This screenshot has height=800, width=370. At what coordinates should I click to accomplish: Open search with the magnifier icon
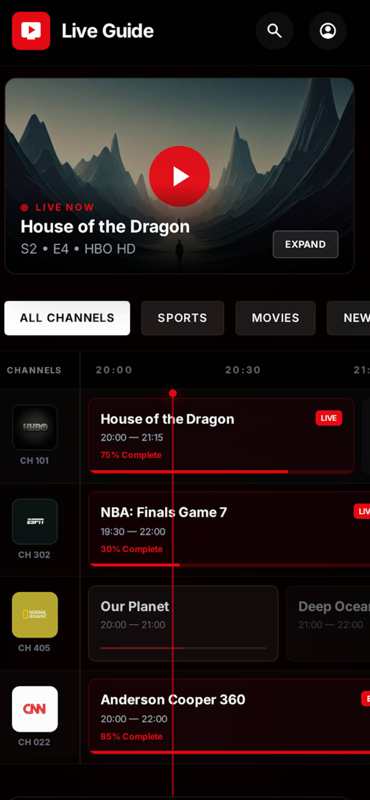tap(275, 31)
